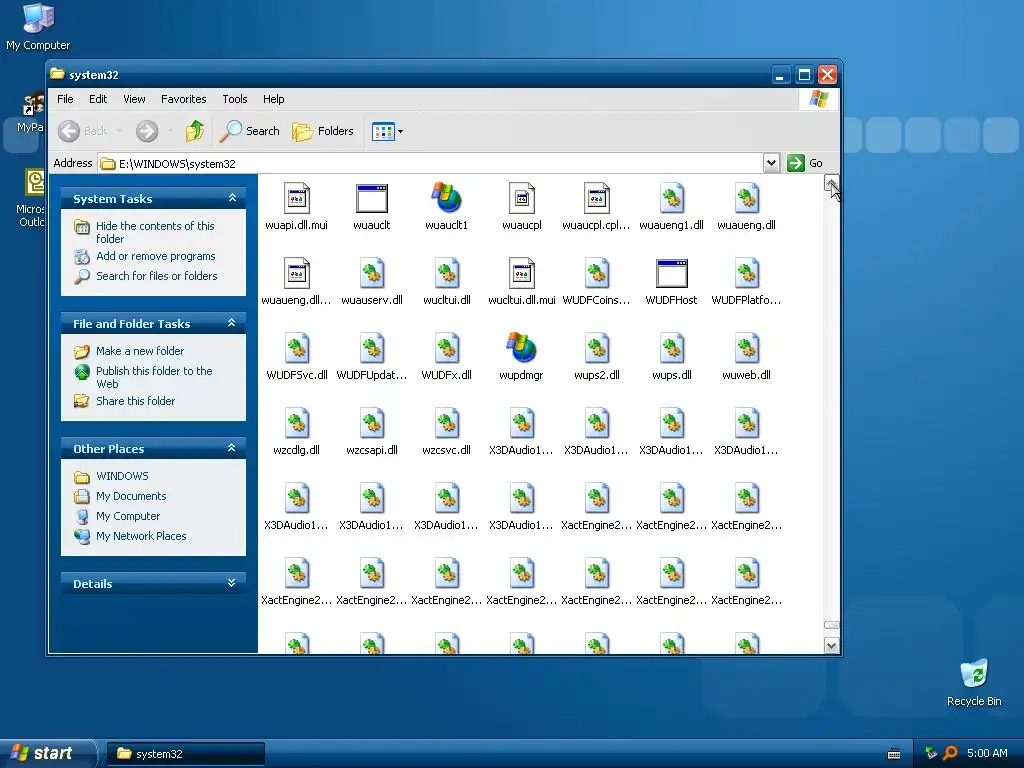Select the wups2.dll file icon
Viewport: 1024px width, 768px height.
coord(597,348)
